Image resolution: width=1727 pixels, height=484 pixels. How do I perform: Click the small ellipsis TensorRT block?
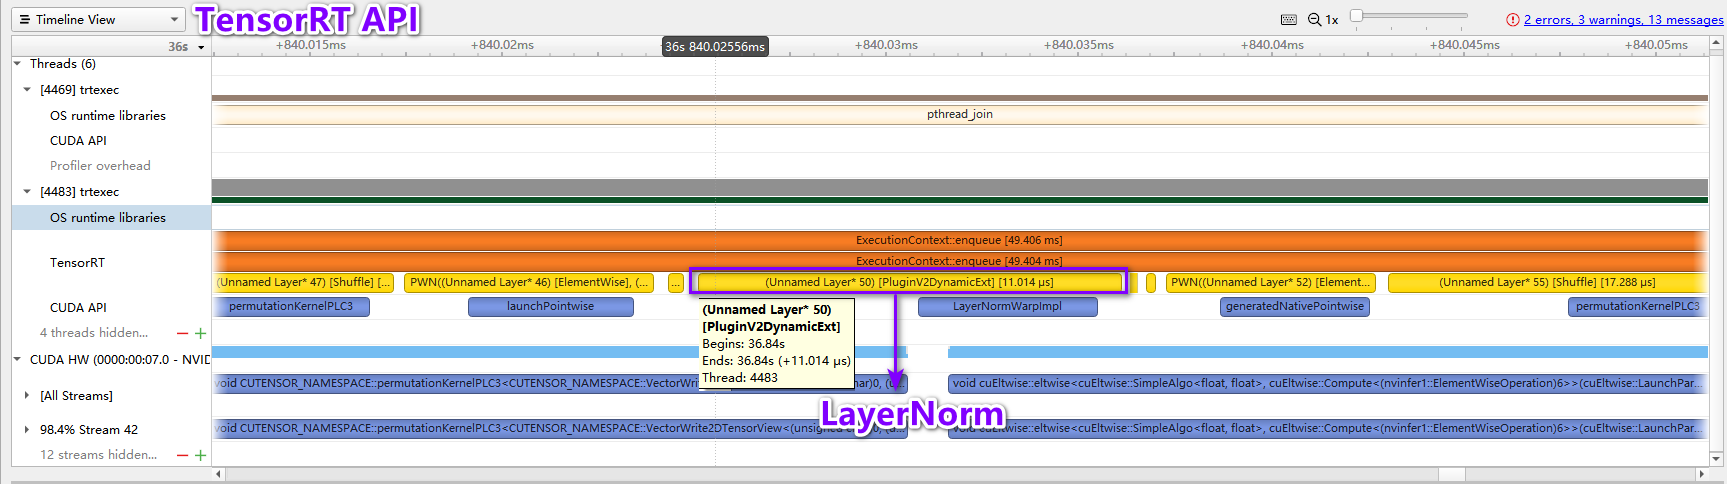(x=676, y=283)
